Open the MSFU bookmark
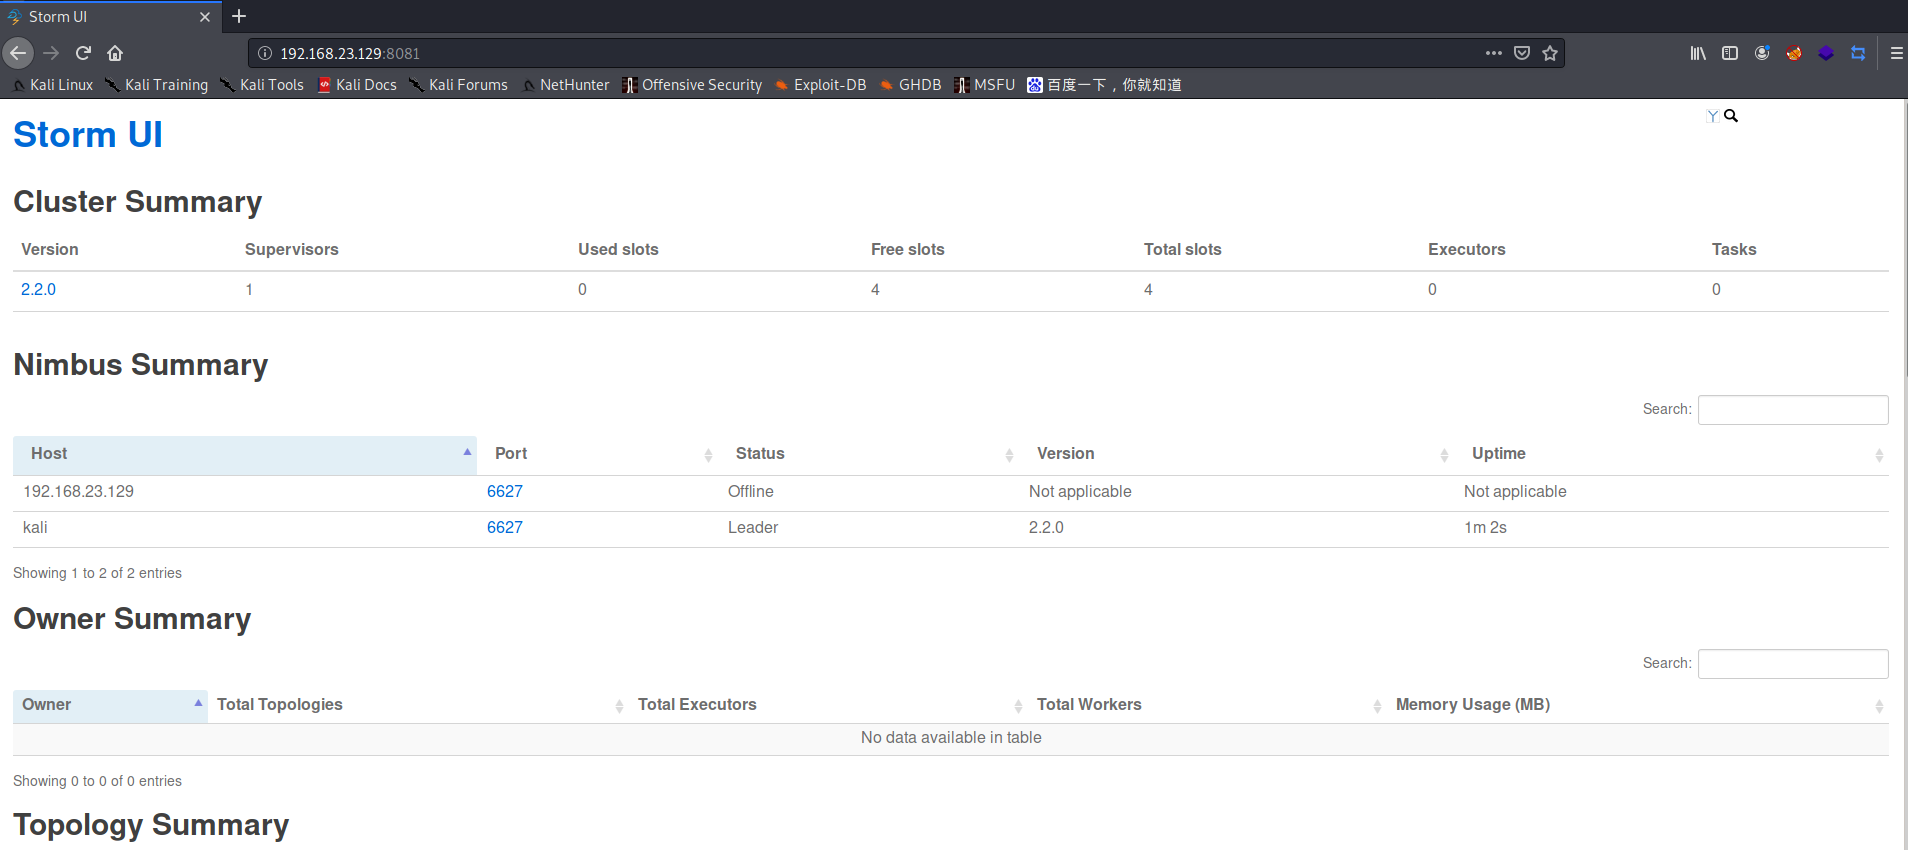Screen dimensions: 1908x850 [x=985, y=85]
